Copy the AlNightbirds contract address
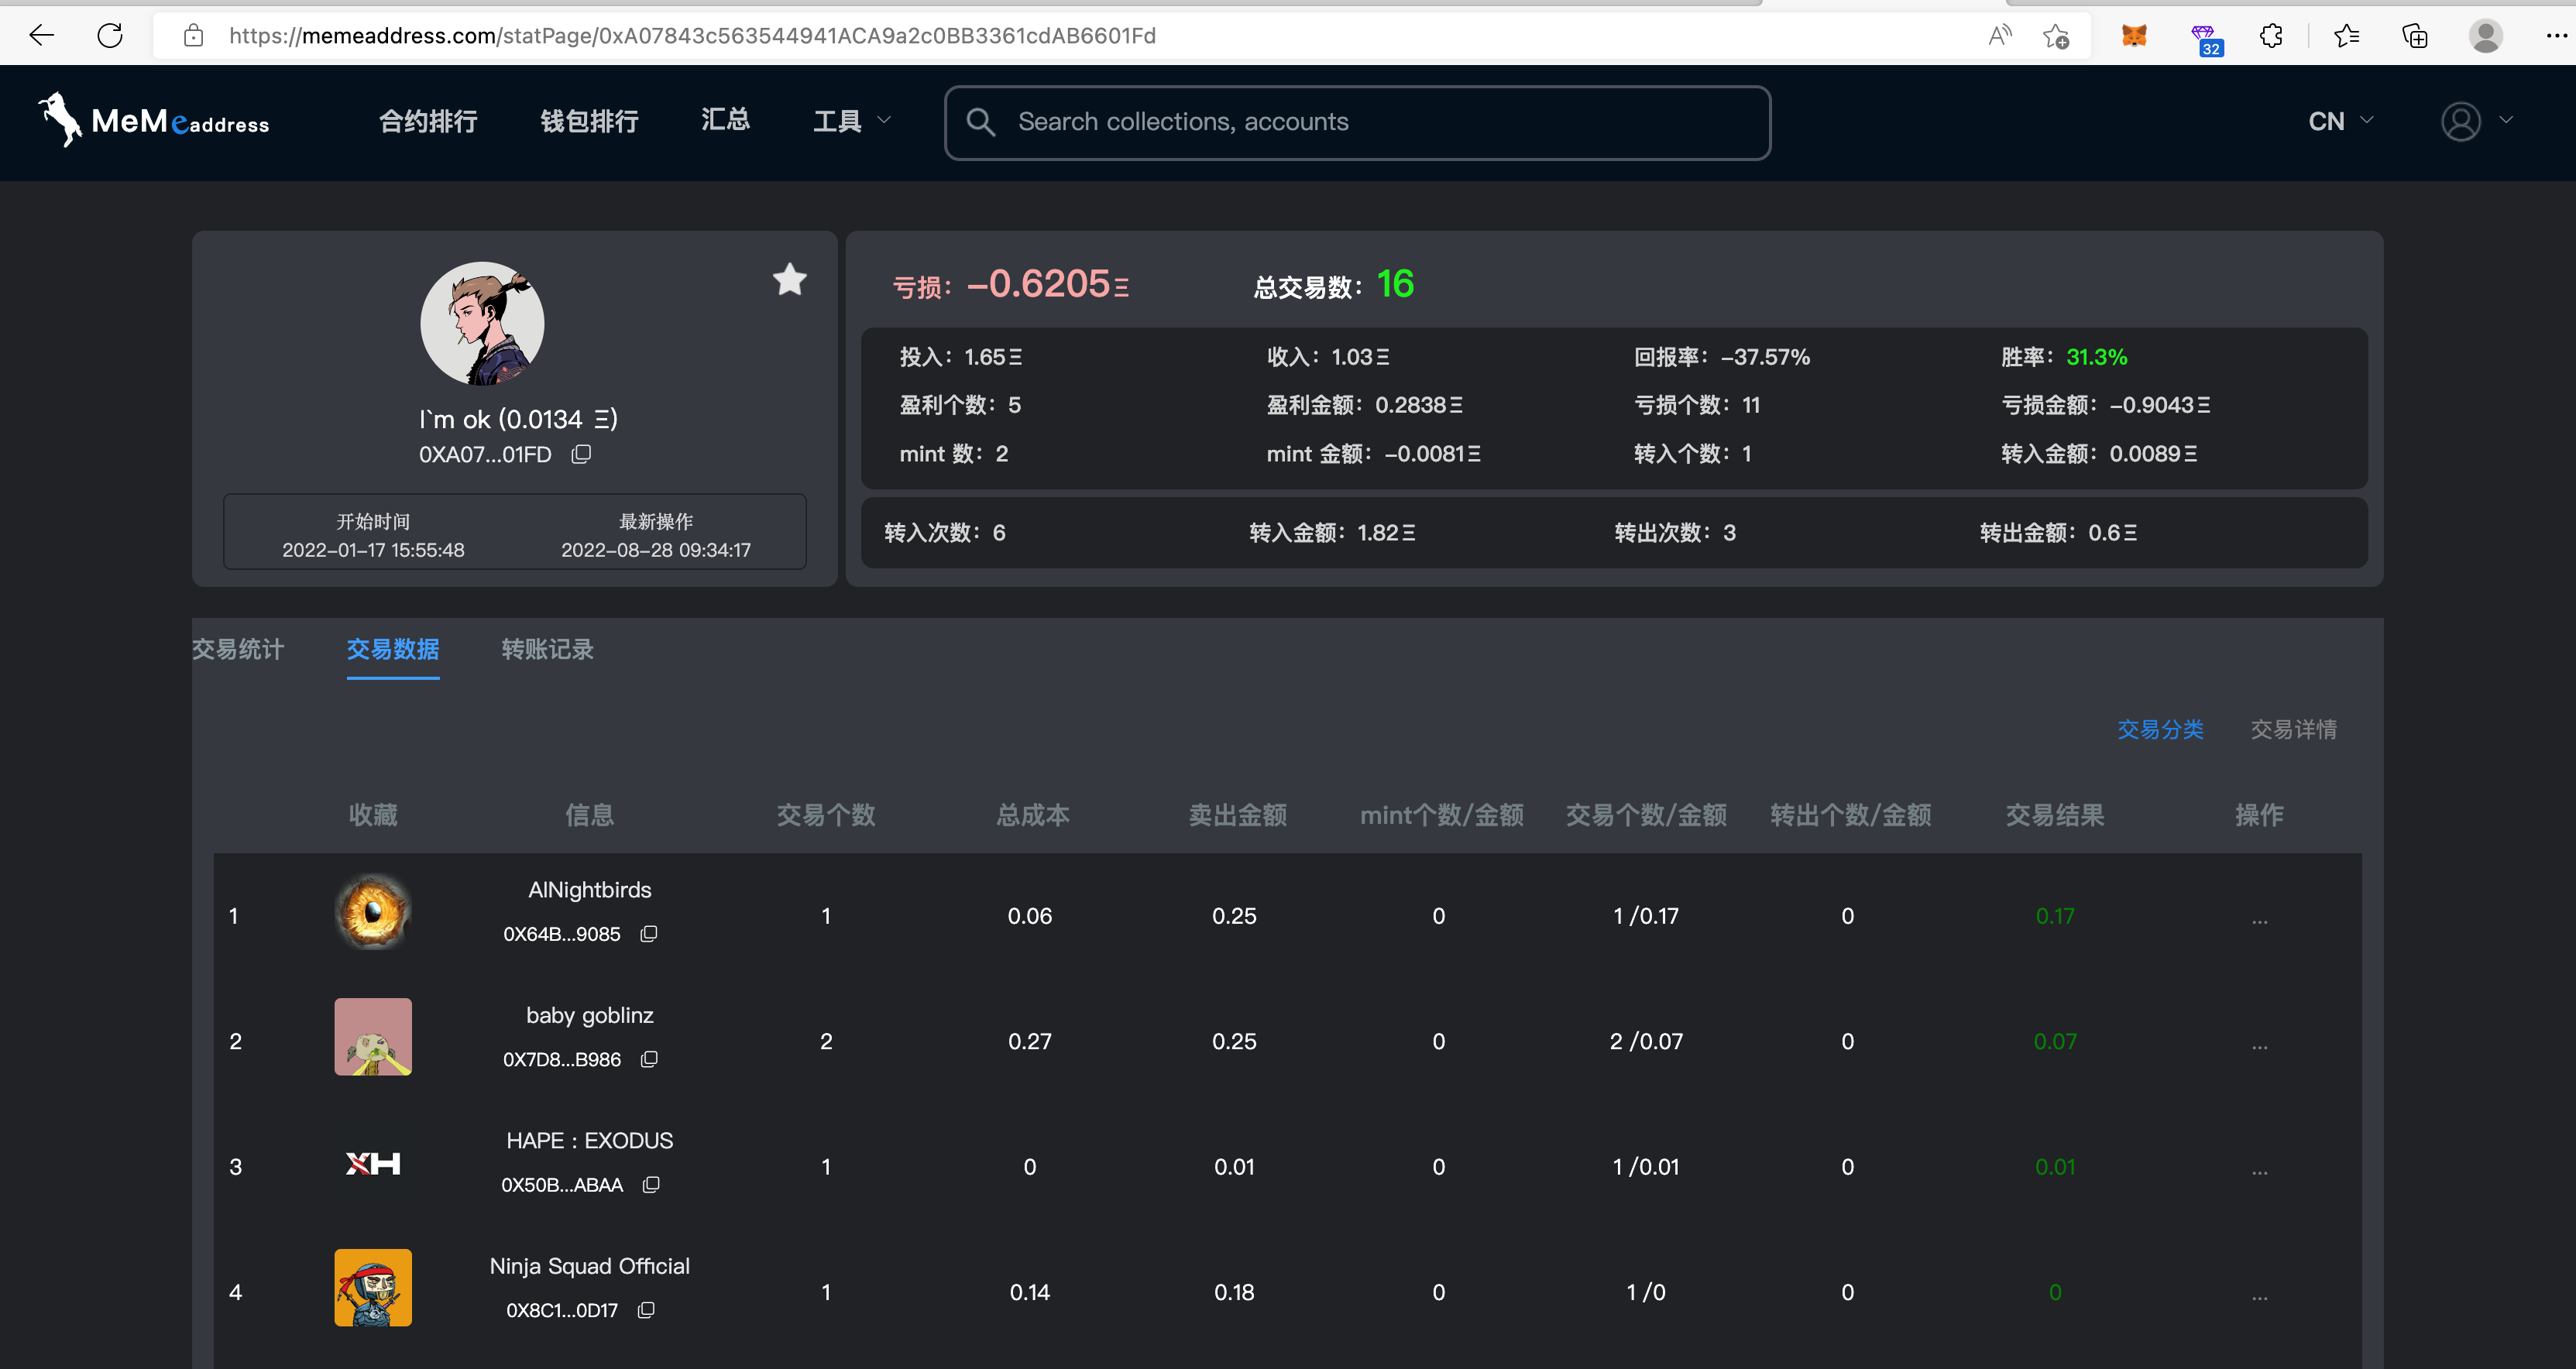 648,934
